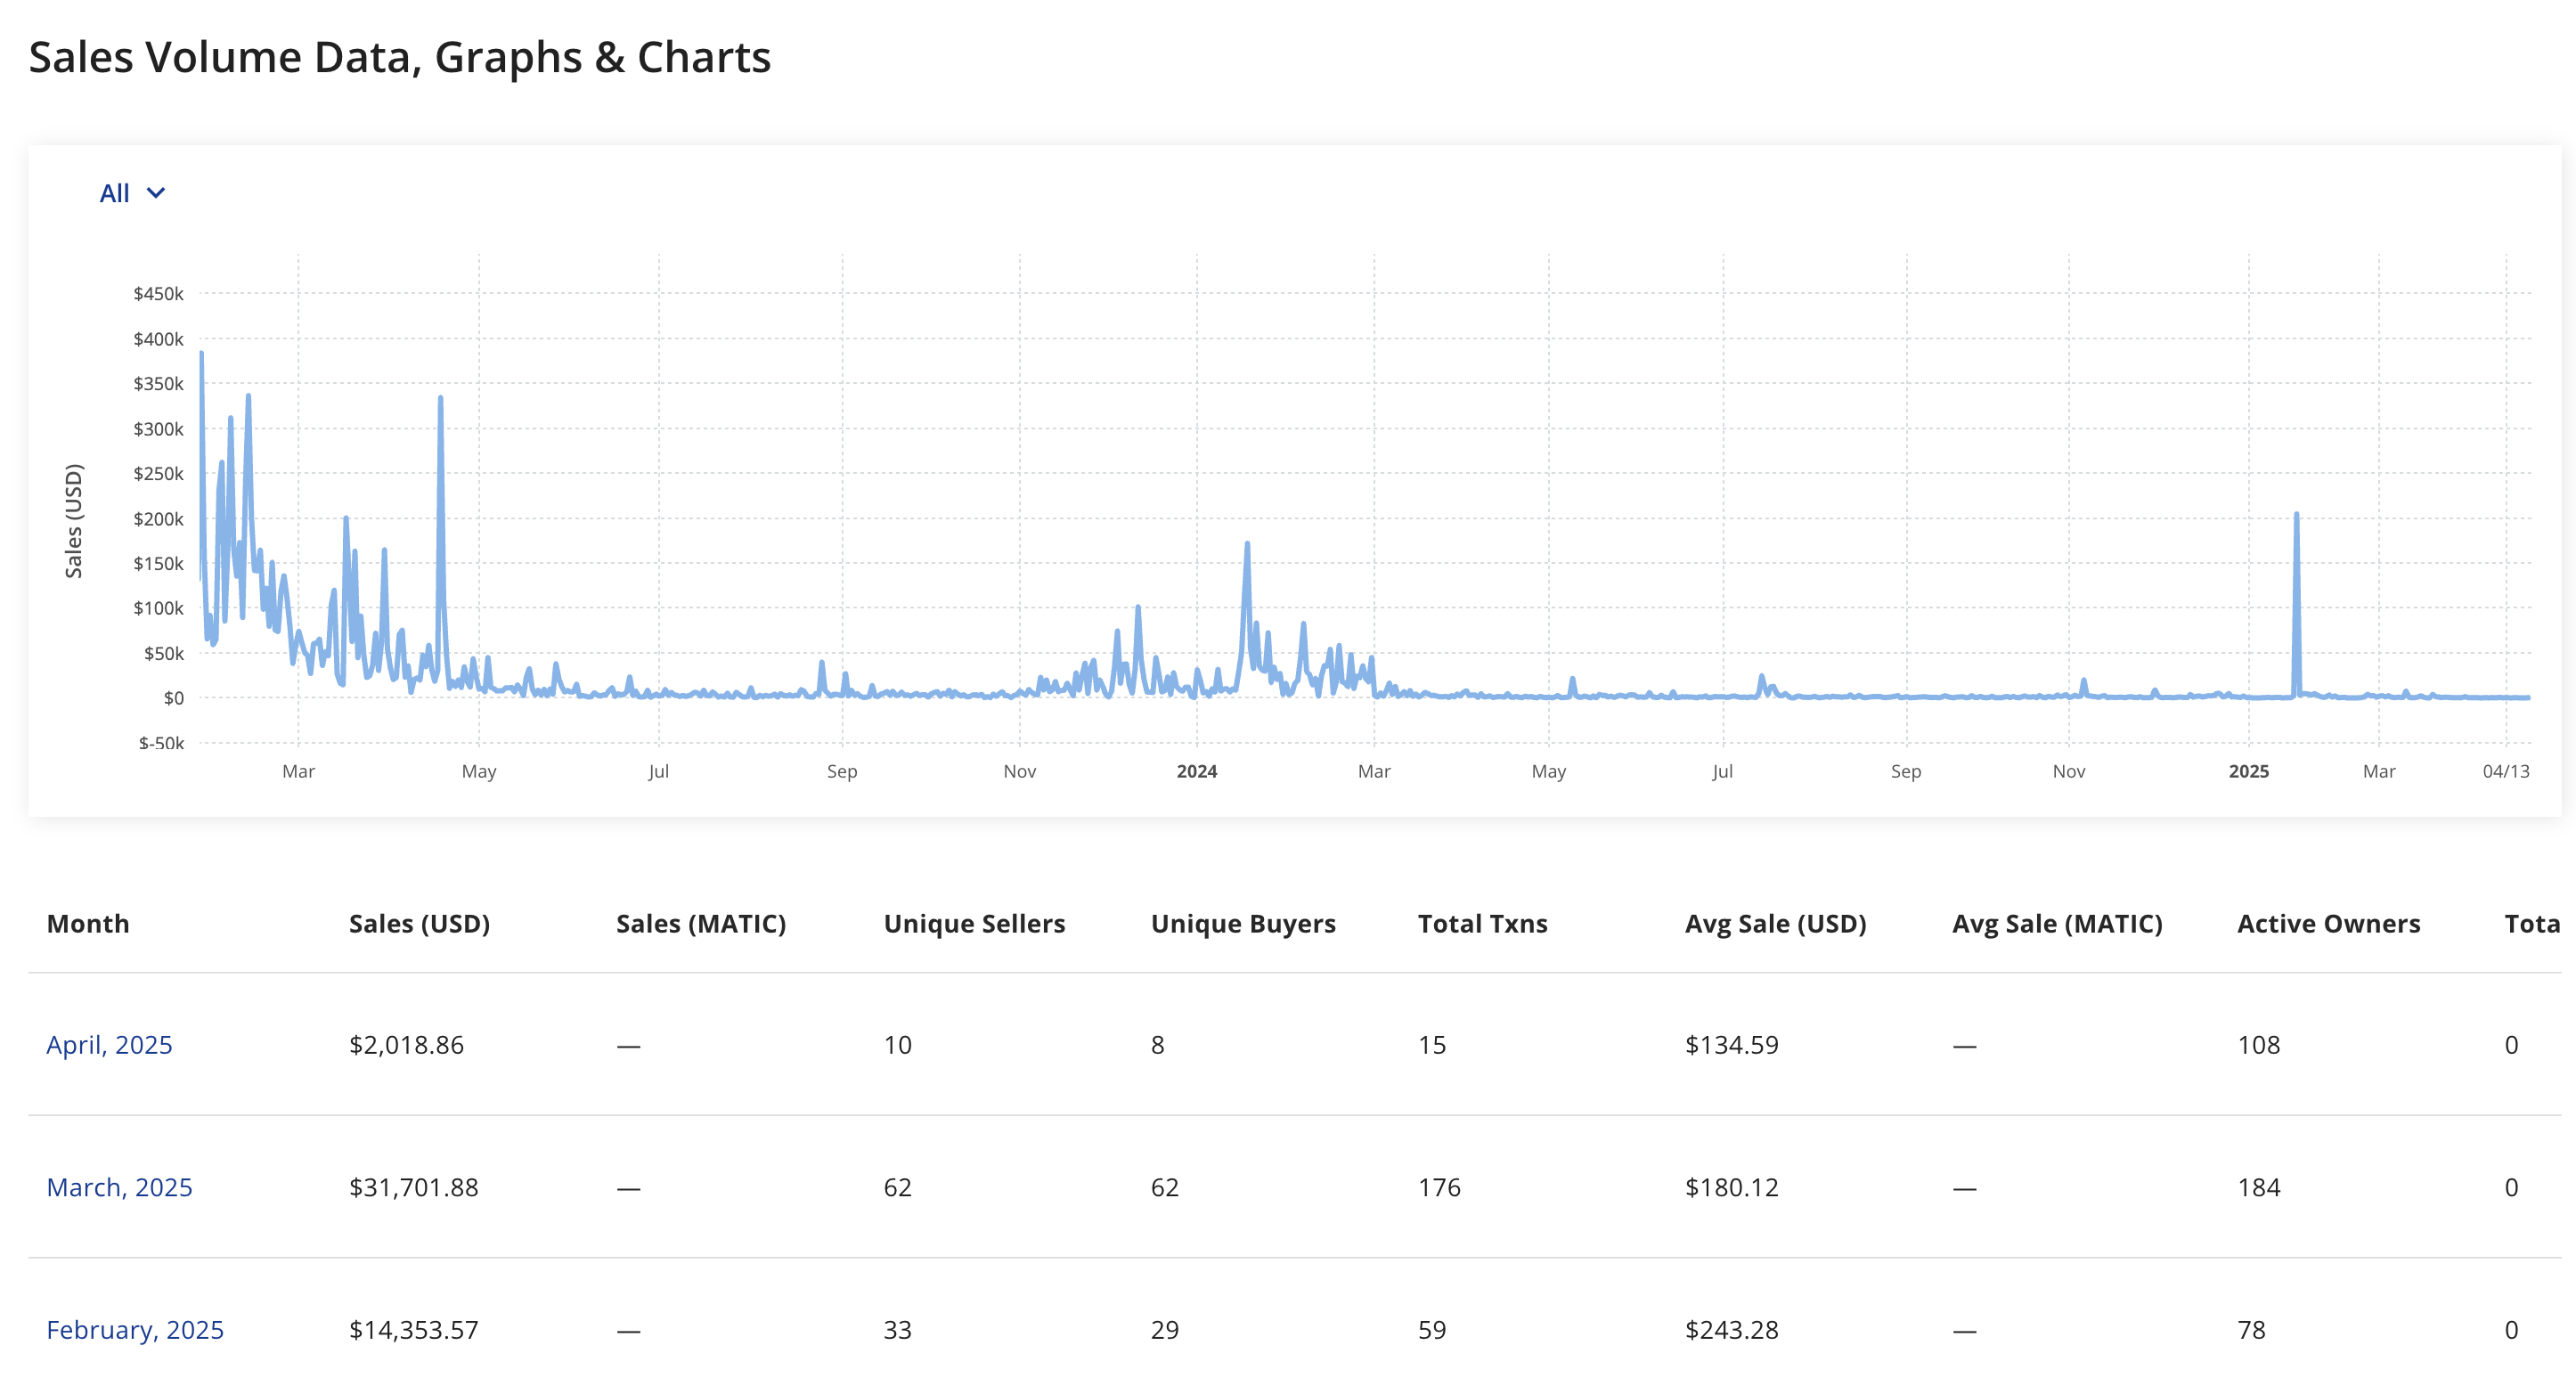Click the Total Txns column header
Screen dimensions: 2576x1386
(x=1482, y=923)
